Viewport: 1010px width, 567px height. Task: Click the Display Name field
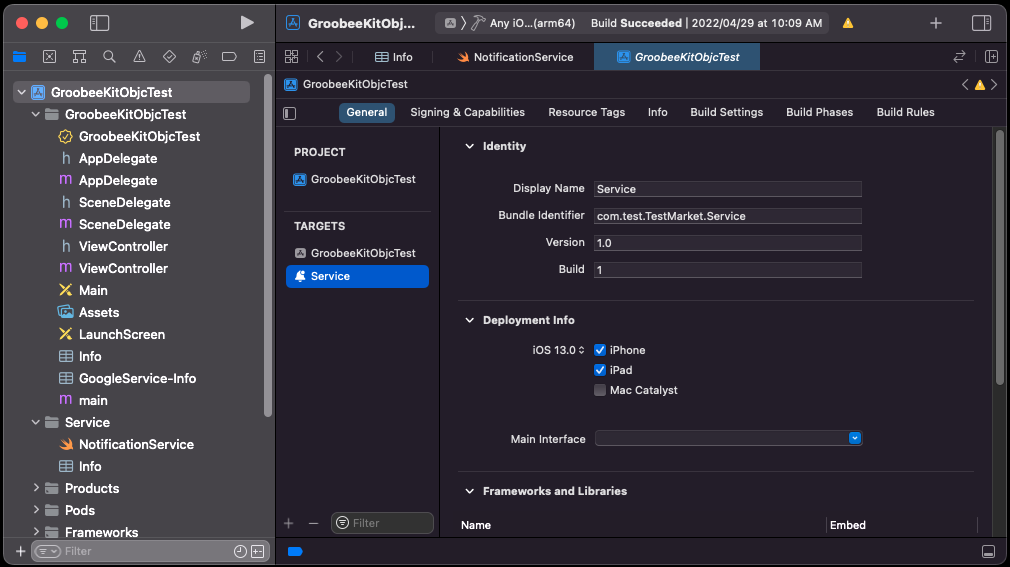pyautogui.click(x=727, y=189)
